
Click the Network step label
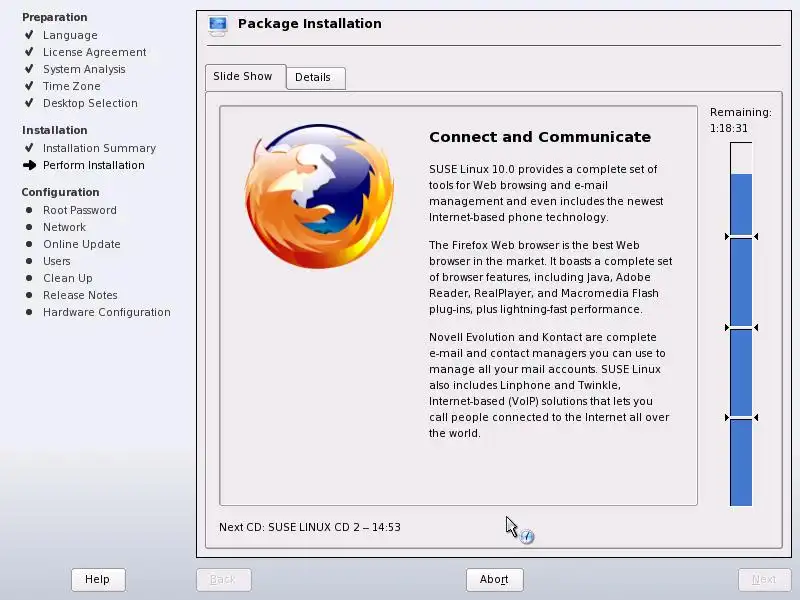pyautogui.click(x=64, y=227)
